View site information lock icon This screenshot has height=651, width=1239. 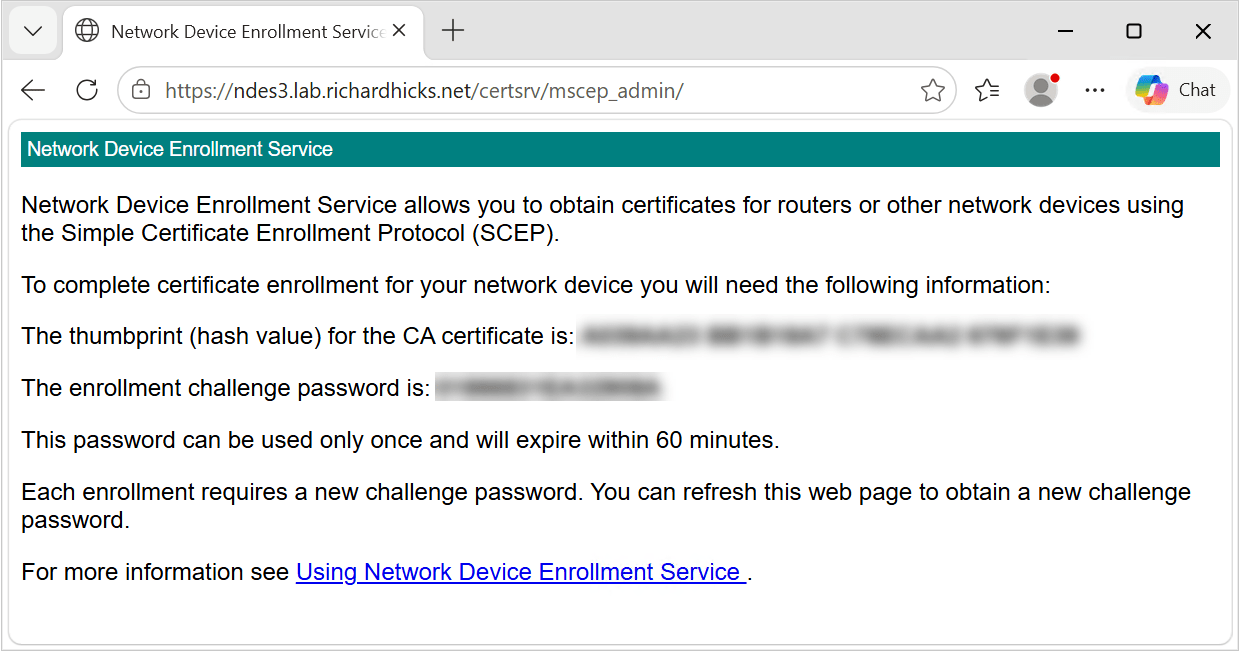click(141, 90)
